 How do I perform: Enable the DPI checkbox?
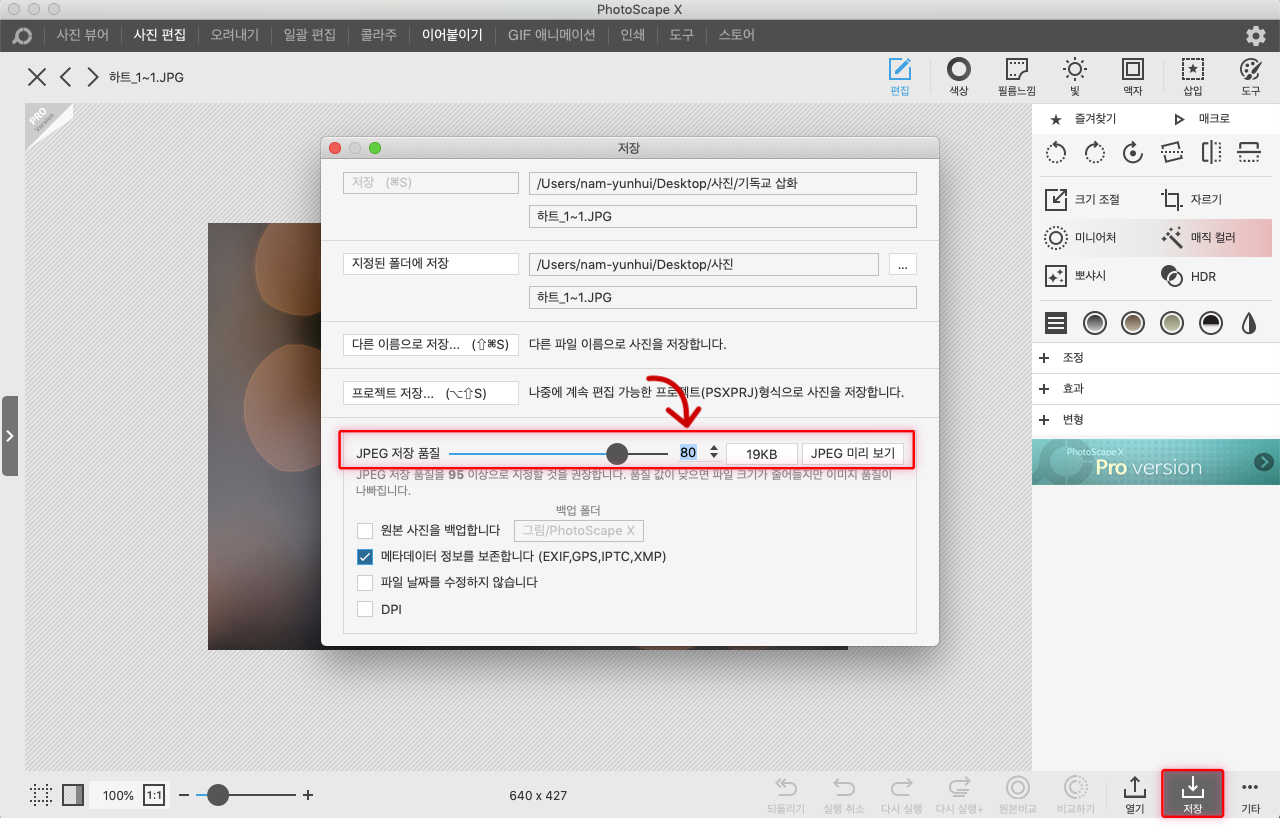[x=365, y=608]
